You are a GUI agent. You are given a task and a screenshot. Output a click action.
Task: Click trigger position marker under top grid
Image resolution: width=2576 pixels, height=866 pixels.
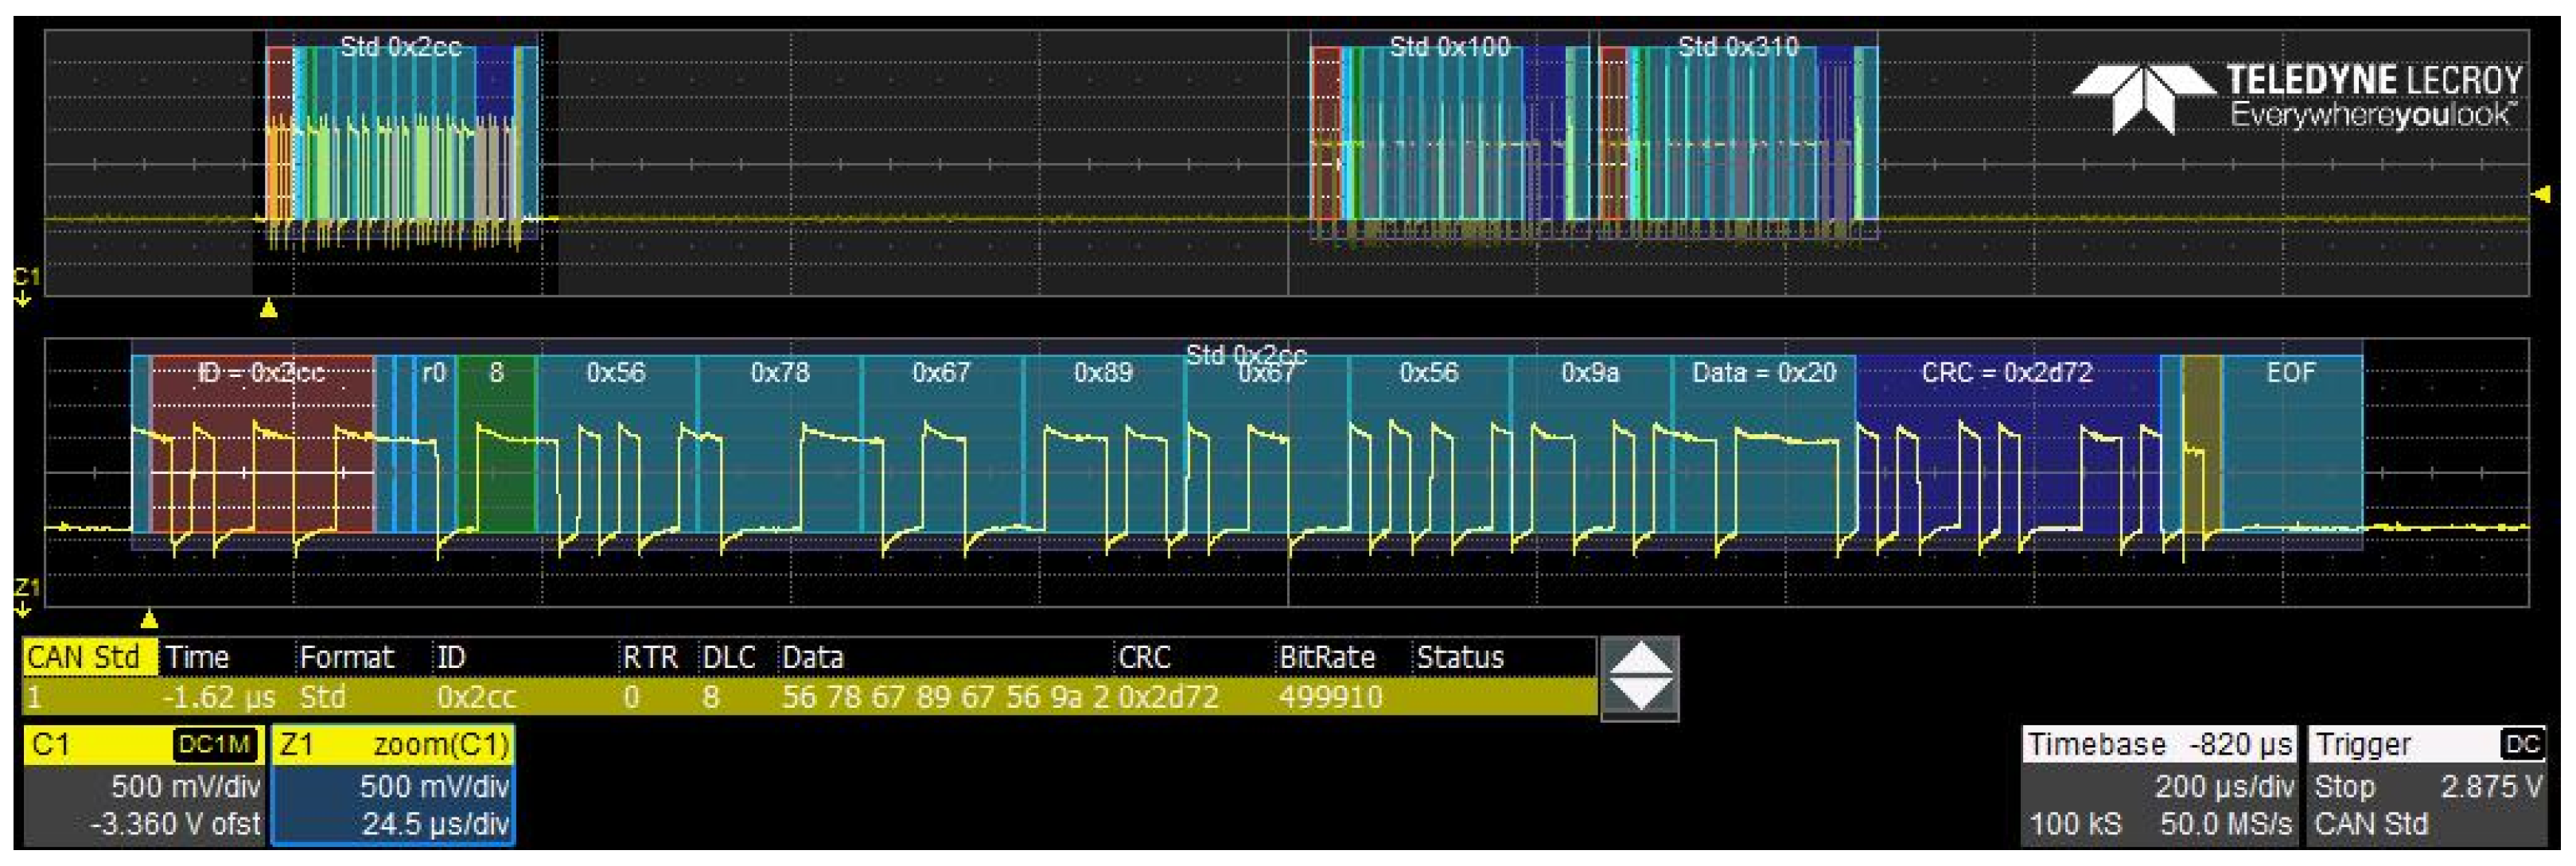point(268,309)
